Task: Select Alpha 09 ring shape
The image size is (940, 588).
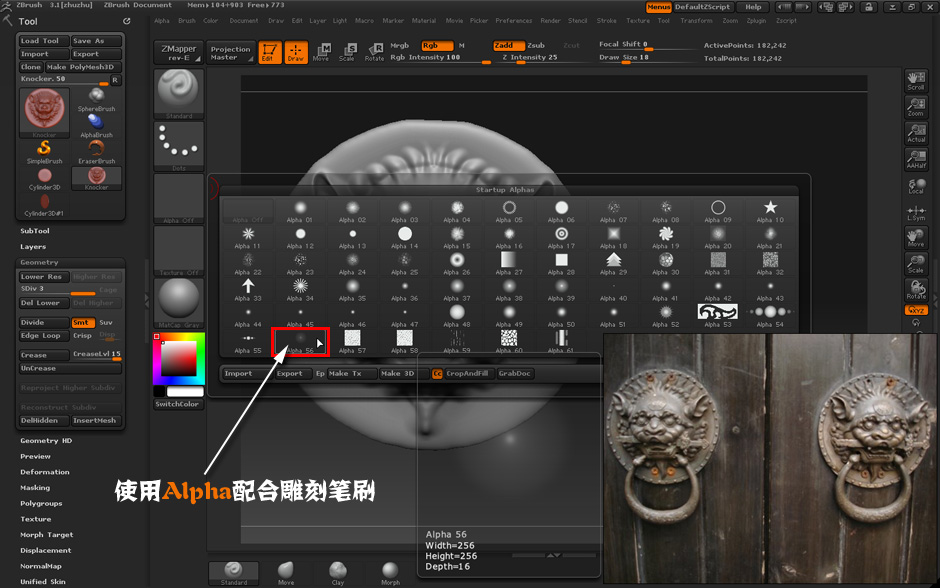Action: (718, 212)
